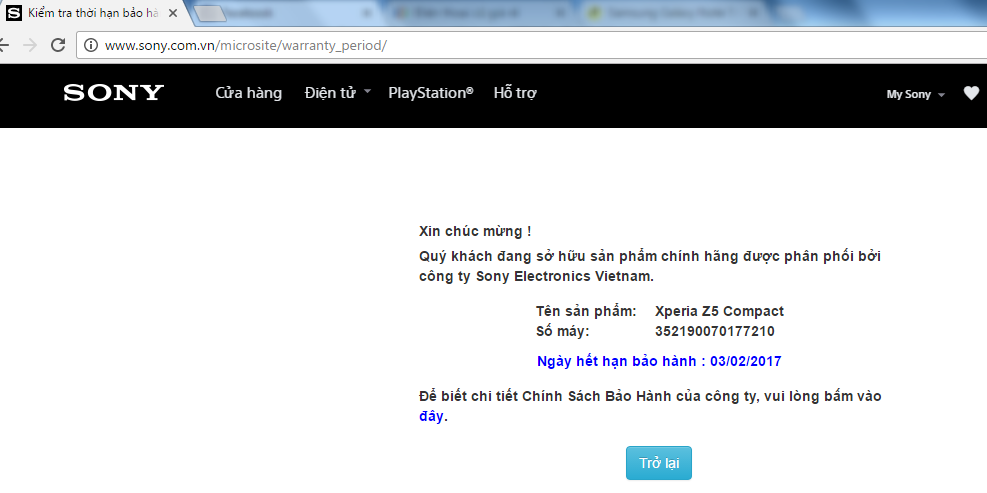Open the Cửa hàng menu item
Image resolution: width=987 pixels, height=493 pixels.
click(x=249, y=93)
